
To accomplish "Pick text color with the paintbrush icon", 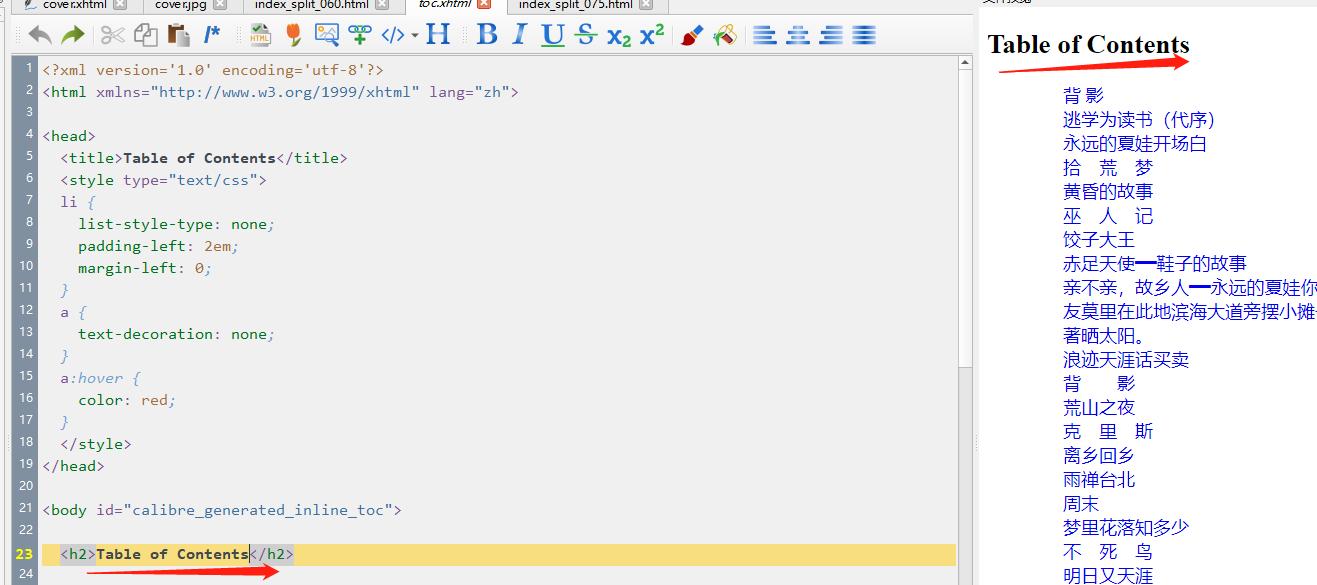I will 691,35.
